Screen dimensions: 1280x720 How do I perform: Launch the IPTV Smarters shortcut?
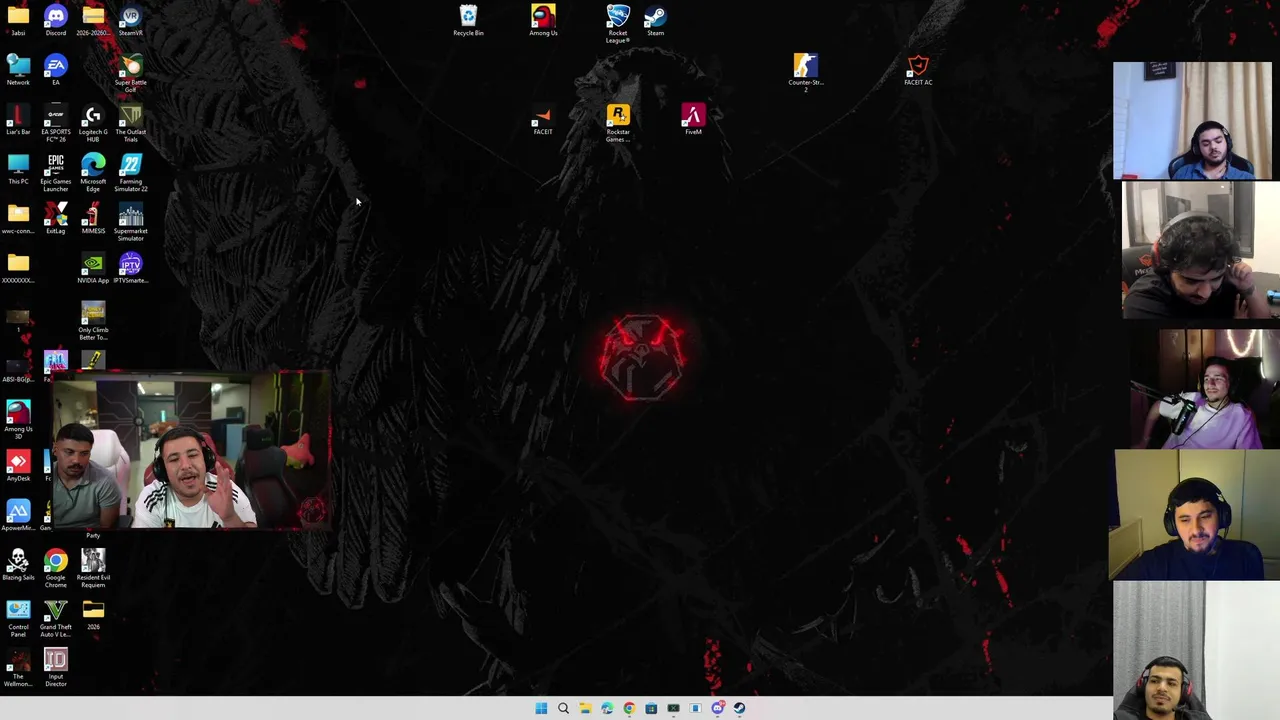(x=130, y=268)
